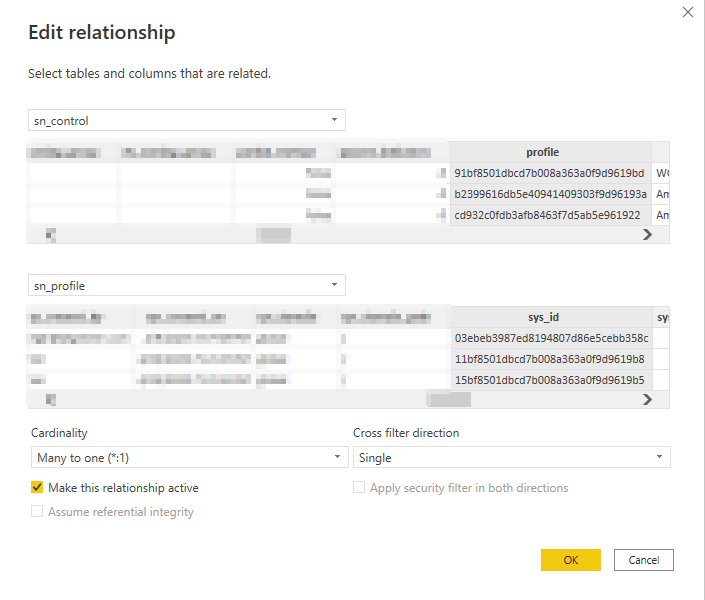Click the Cardinality label
The height and width of the screenshot is (600, 705).
click(59, 433)
